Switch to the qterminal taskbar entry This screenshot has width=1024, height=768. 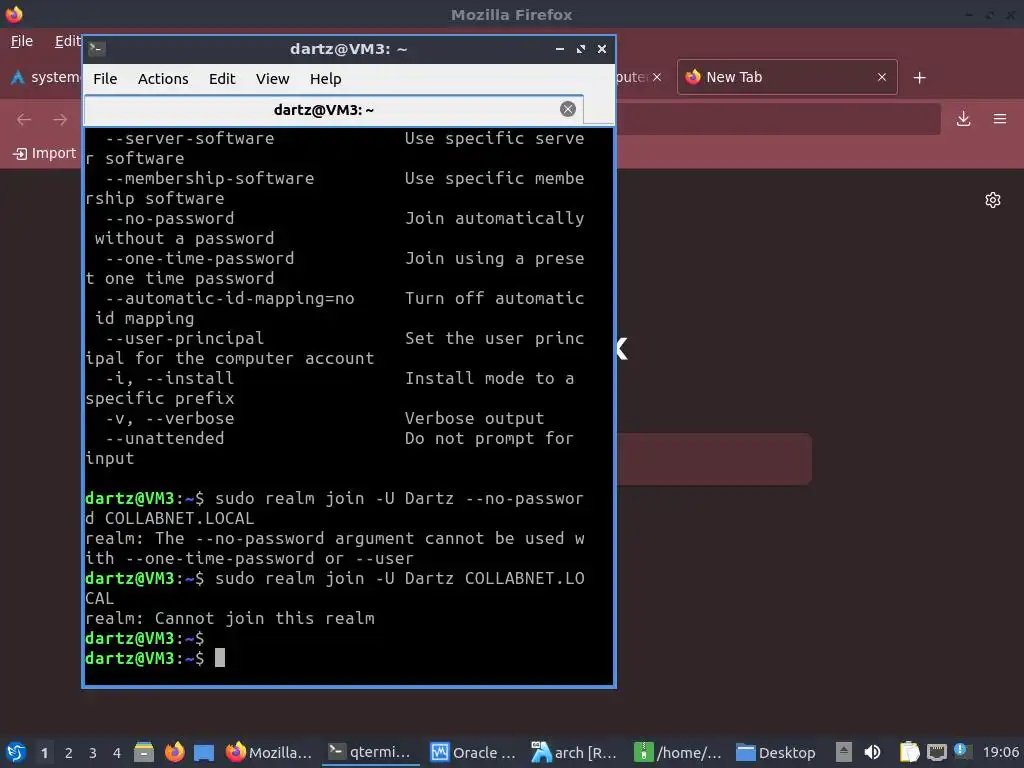pyautogui.click(x=370, y=752)
